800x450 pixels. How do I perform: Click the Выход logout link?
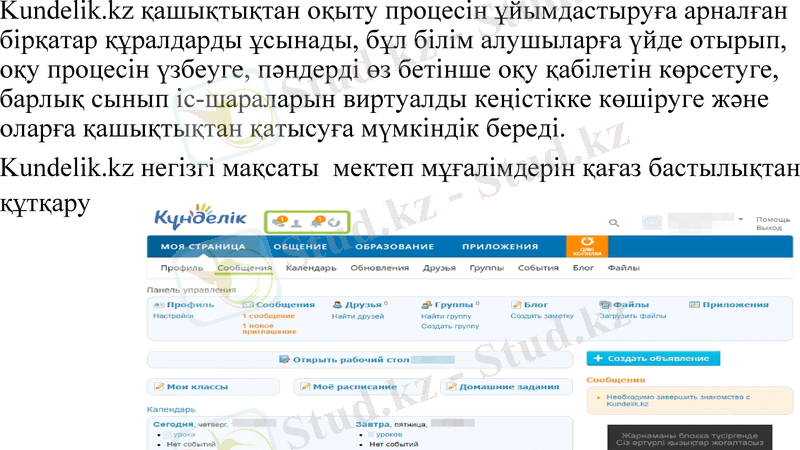pos(768,228)
